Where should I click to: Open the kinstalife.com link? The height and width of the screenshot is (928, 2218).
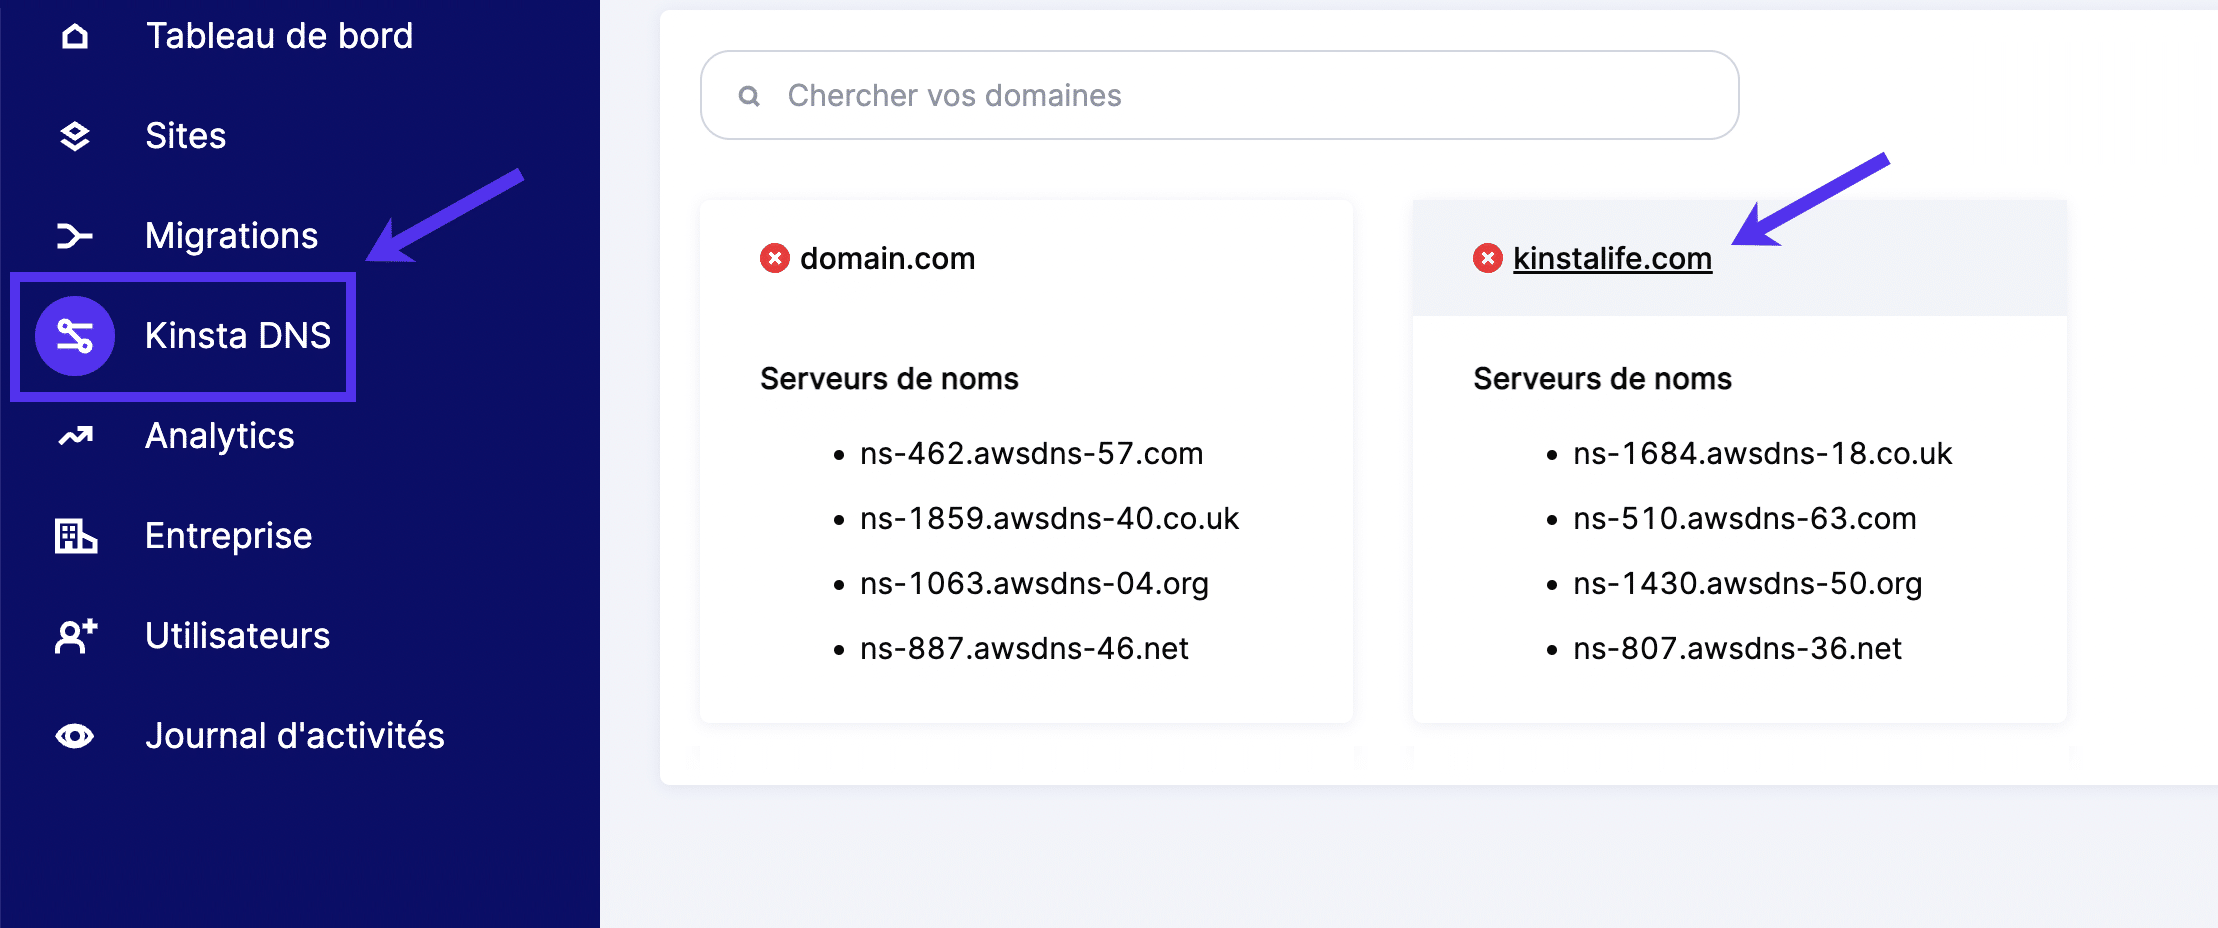point(1612,258)
